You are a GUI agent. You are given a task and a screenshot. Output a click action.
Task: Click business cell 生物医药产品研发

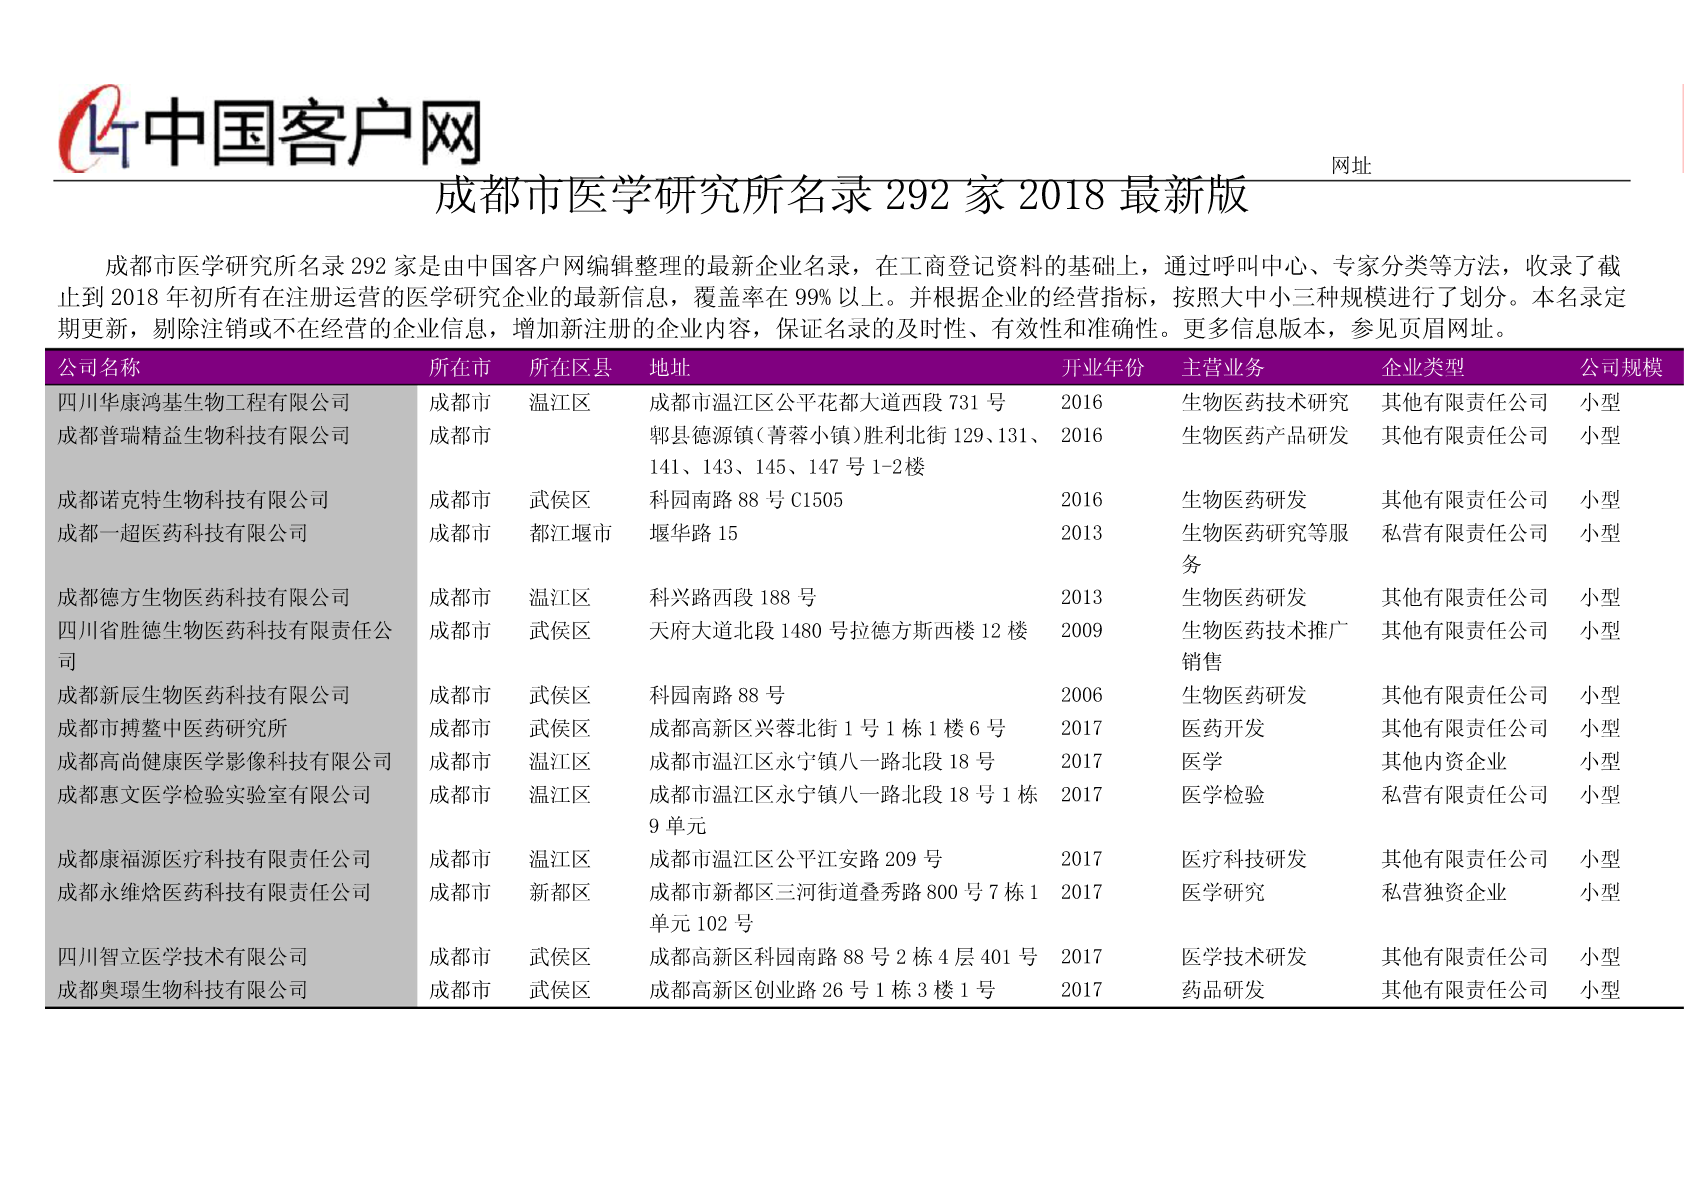[1265, 436]
